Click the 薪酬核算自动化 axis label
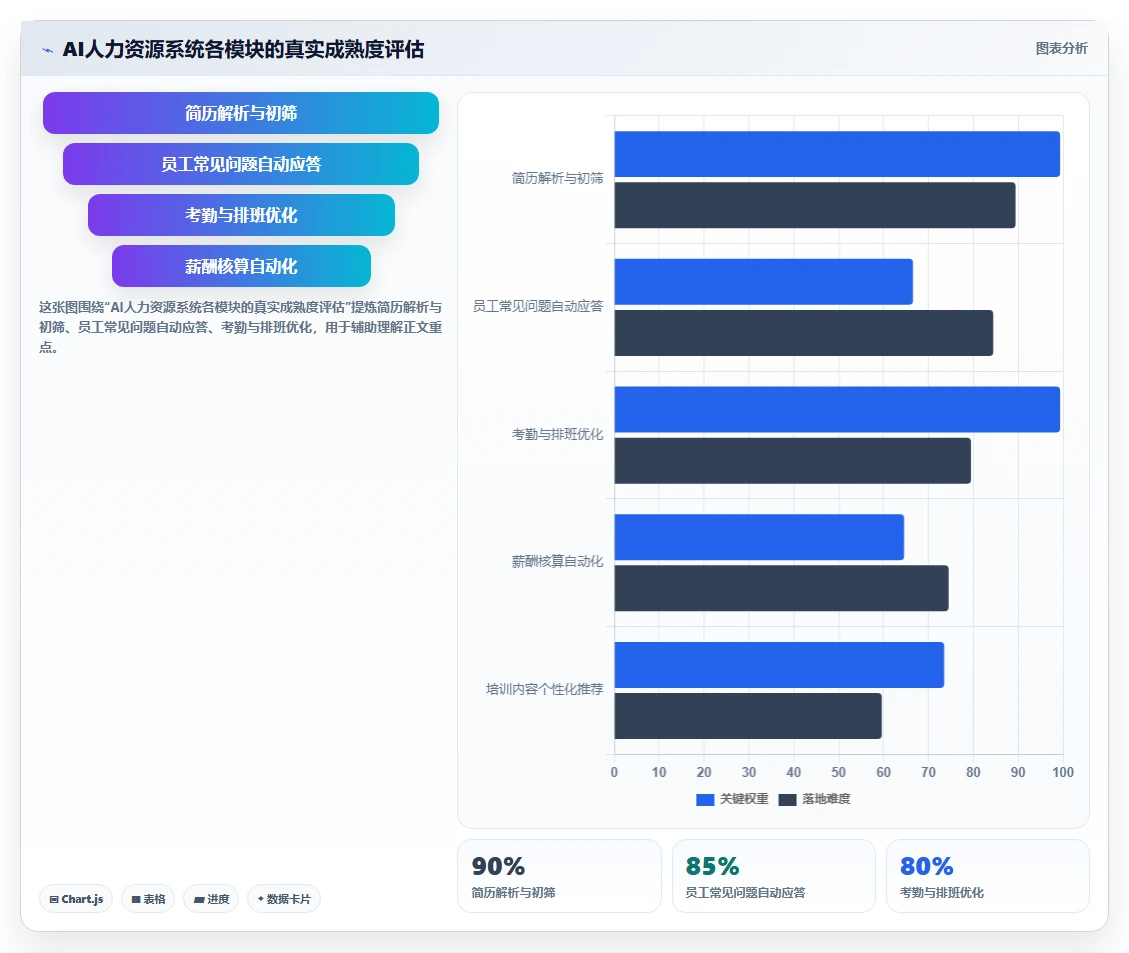 click(x=557, y=561)
